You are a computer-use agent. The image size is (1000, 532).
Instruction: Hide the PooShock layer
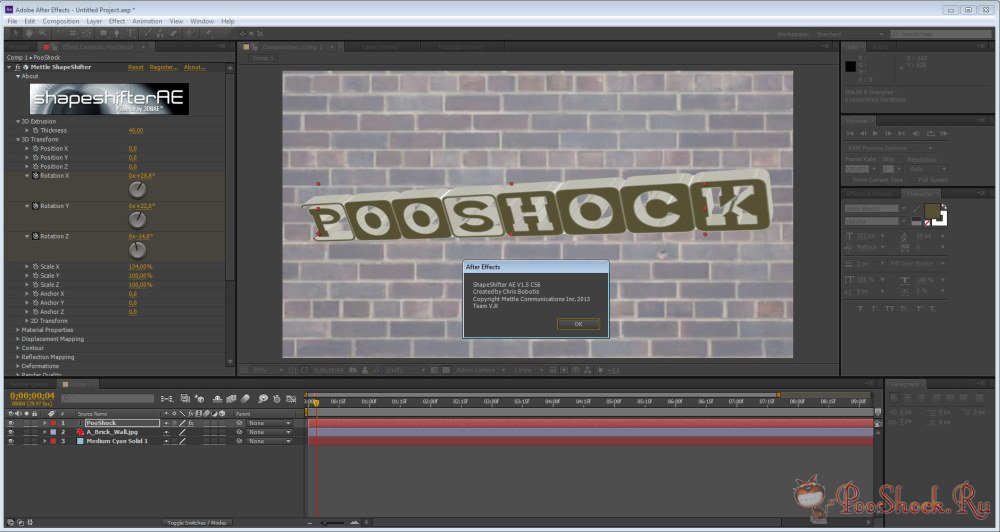[10, 423]
